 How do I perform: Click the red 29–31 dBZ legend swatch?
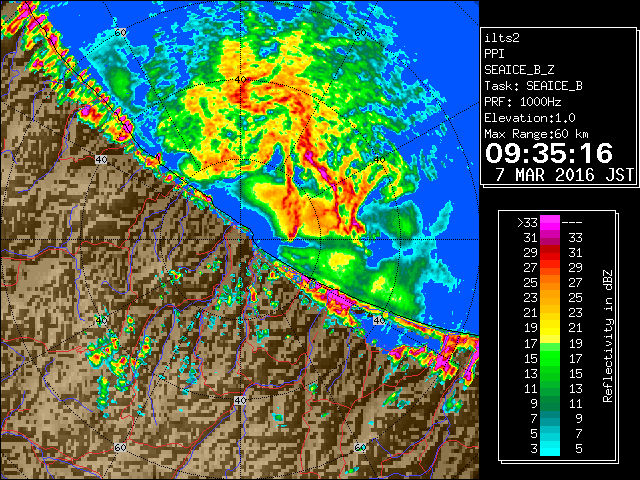(550, 253)
